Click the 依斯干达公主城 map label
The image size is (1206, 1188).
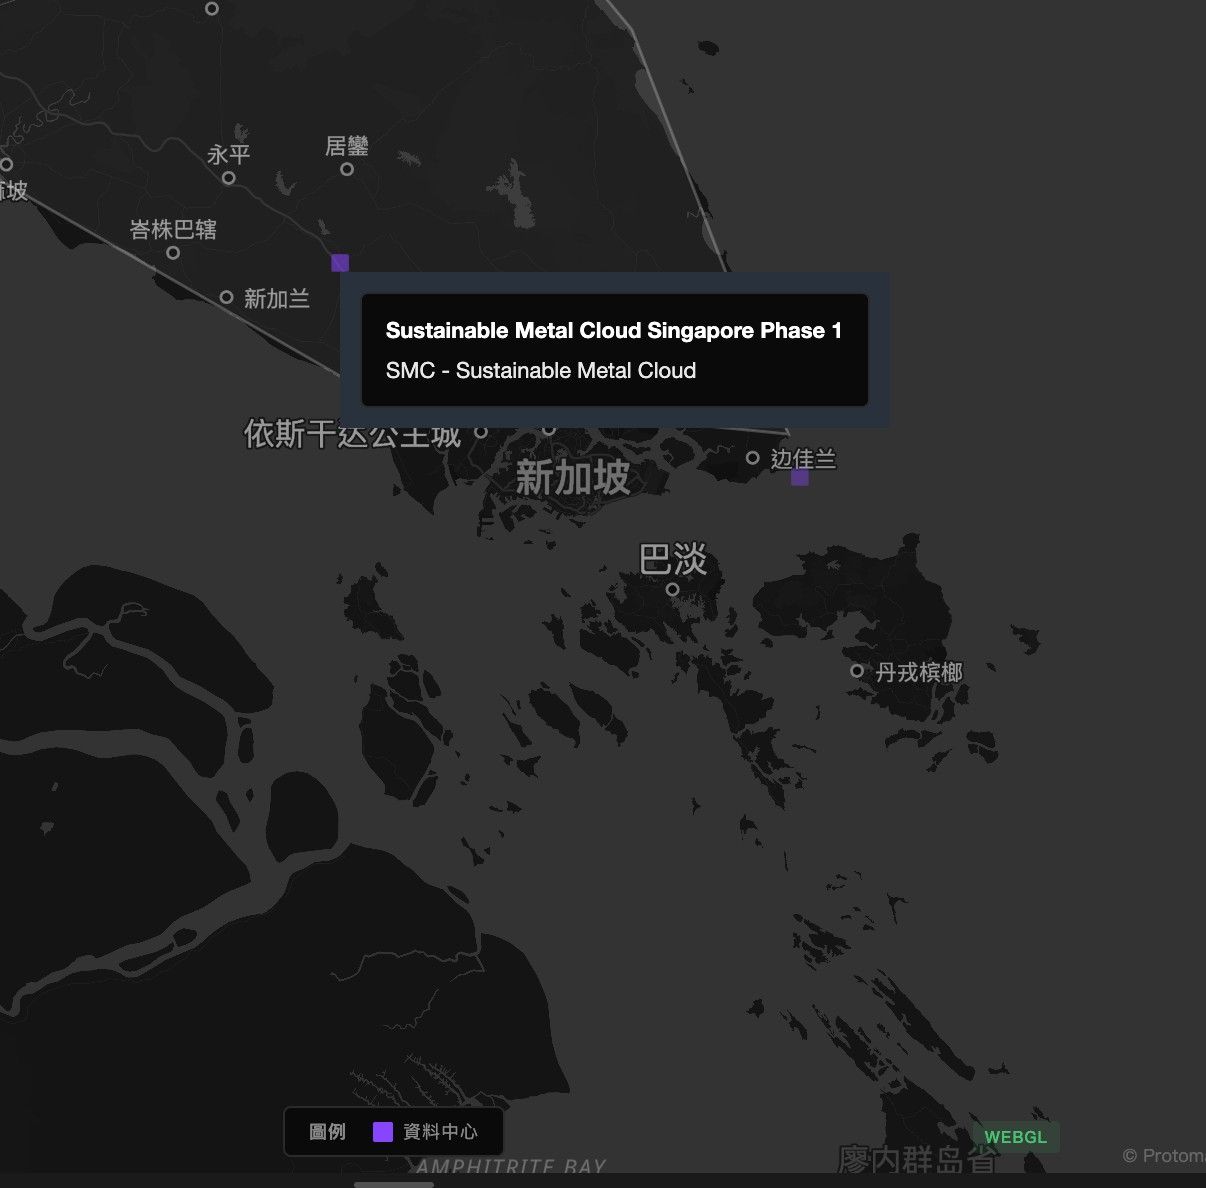(353, 434)
